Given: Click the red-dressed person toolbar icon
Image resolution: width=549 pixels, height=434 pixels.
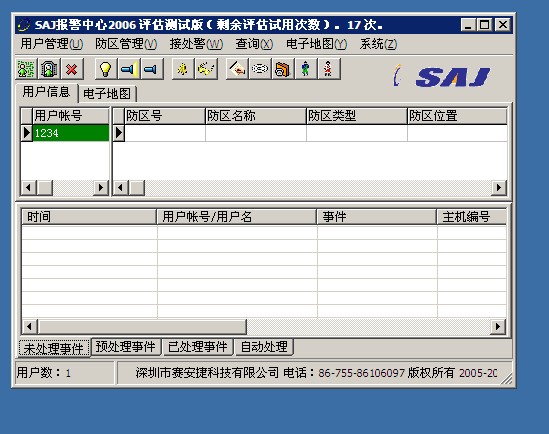Looking at the screenshot, I should 328,69.
